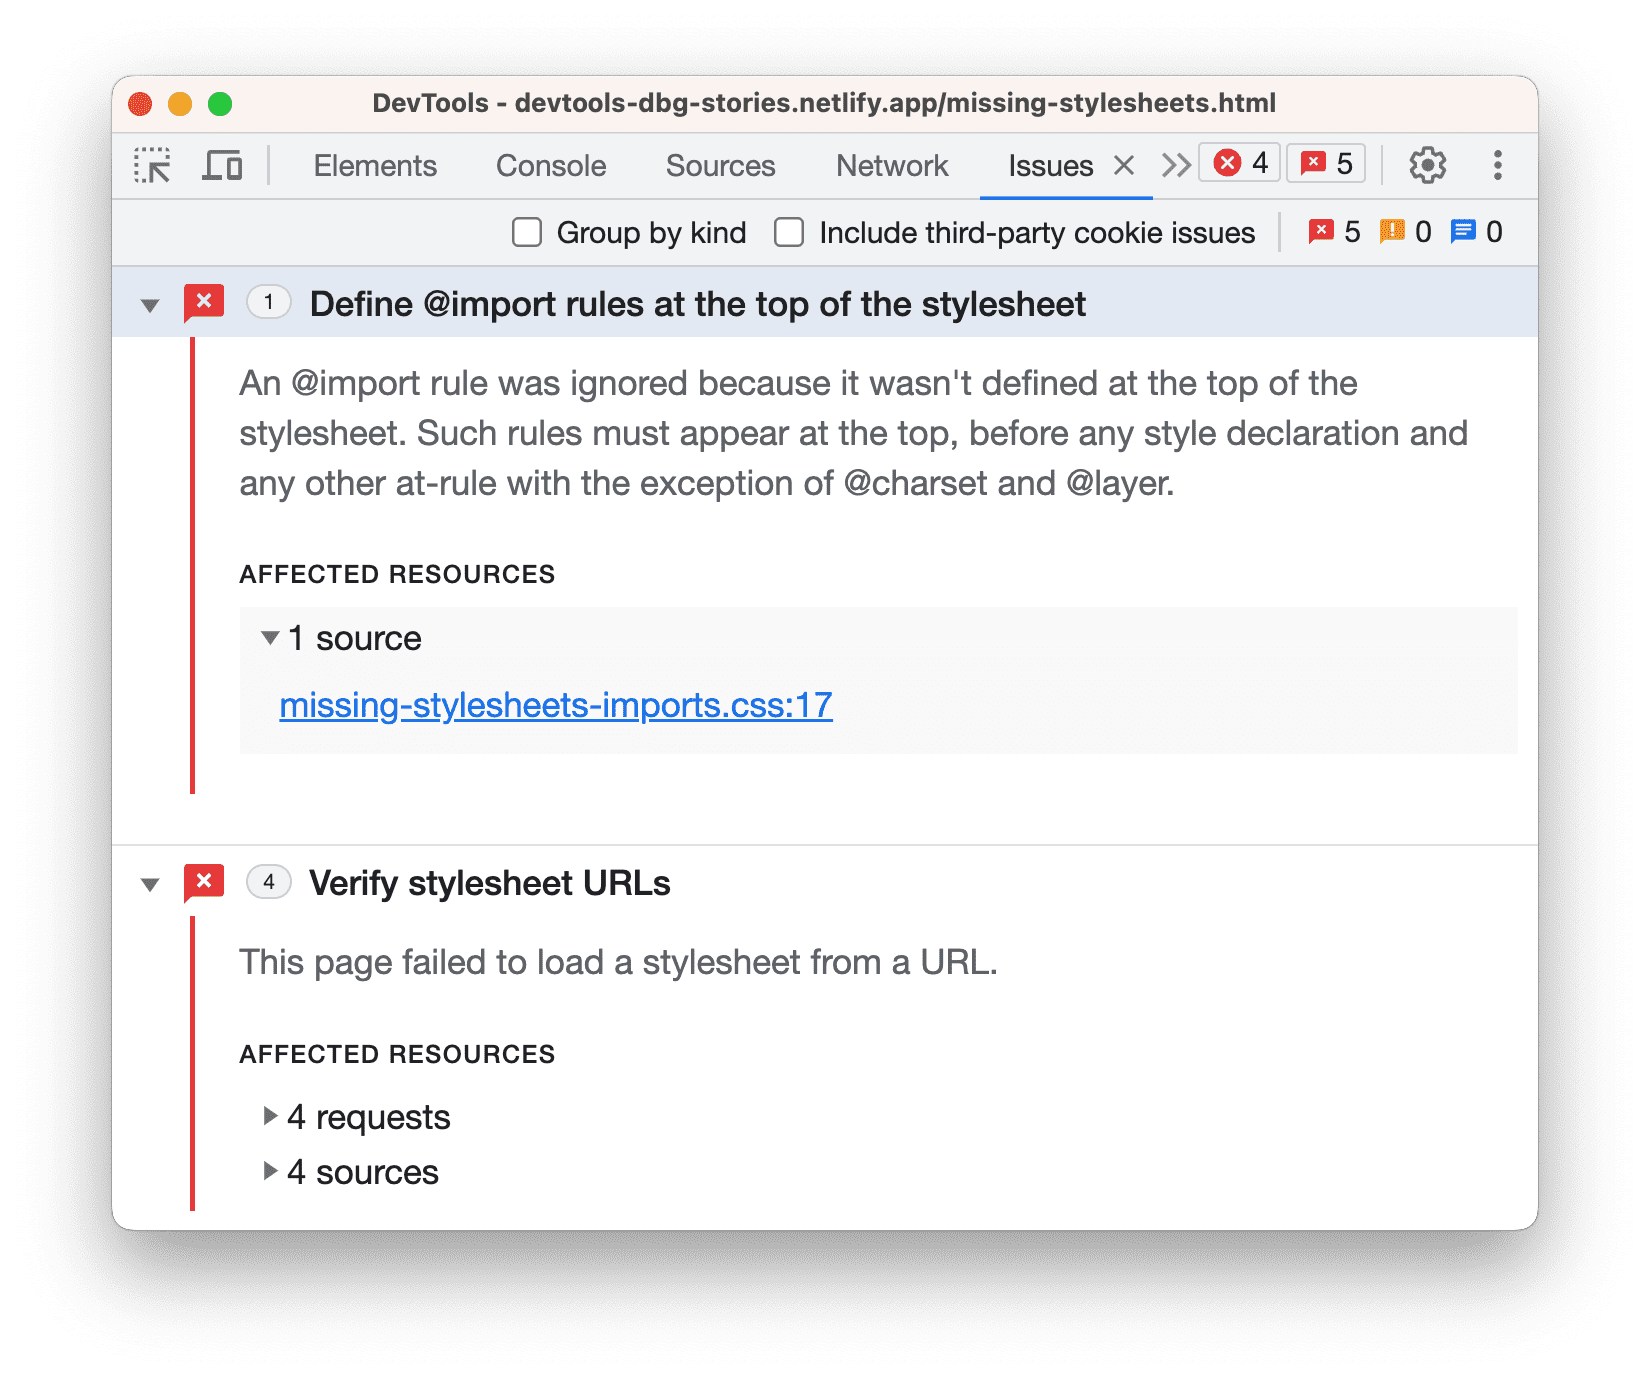The height and width of the screenshot is (1378, 1650).
Task: Enable the Group by kind checkbox
Action: pyautogui.click(x=527, y=231)
